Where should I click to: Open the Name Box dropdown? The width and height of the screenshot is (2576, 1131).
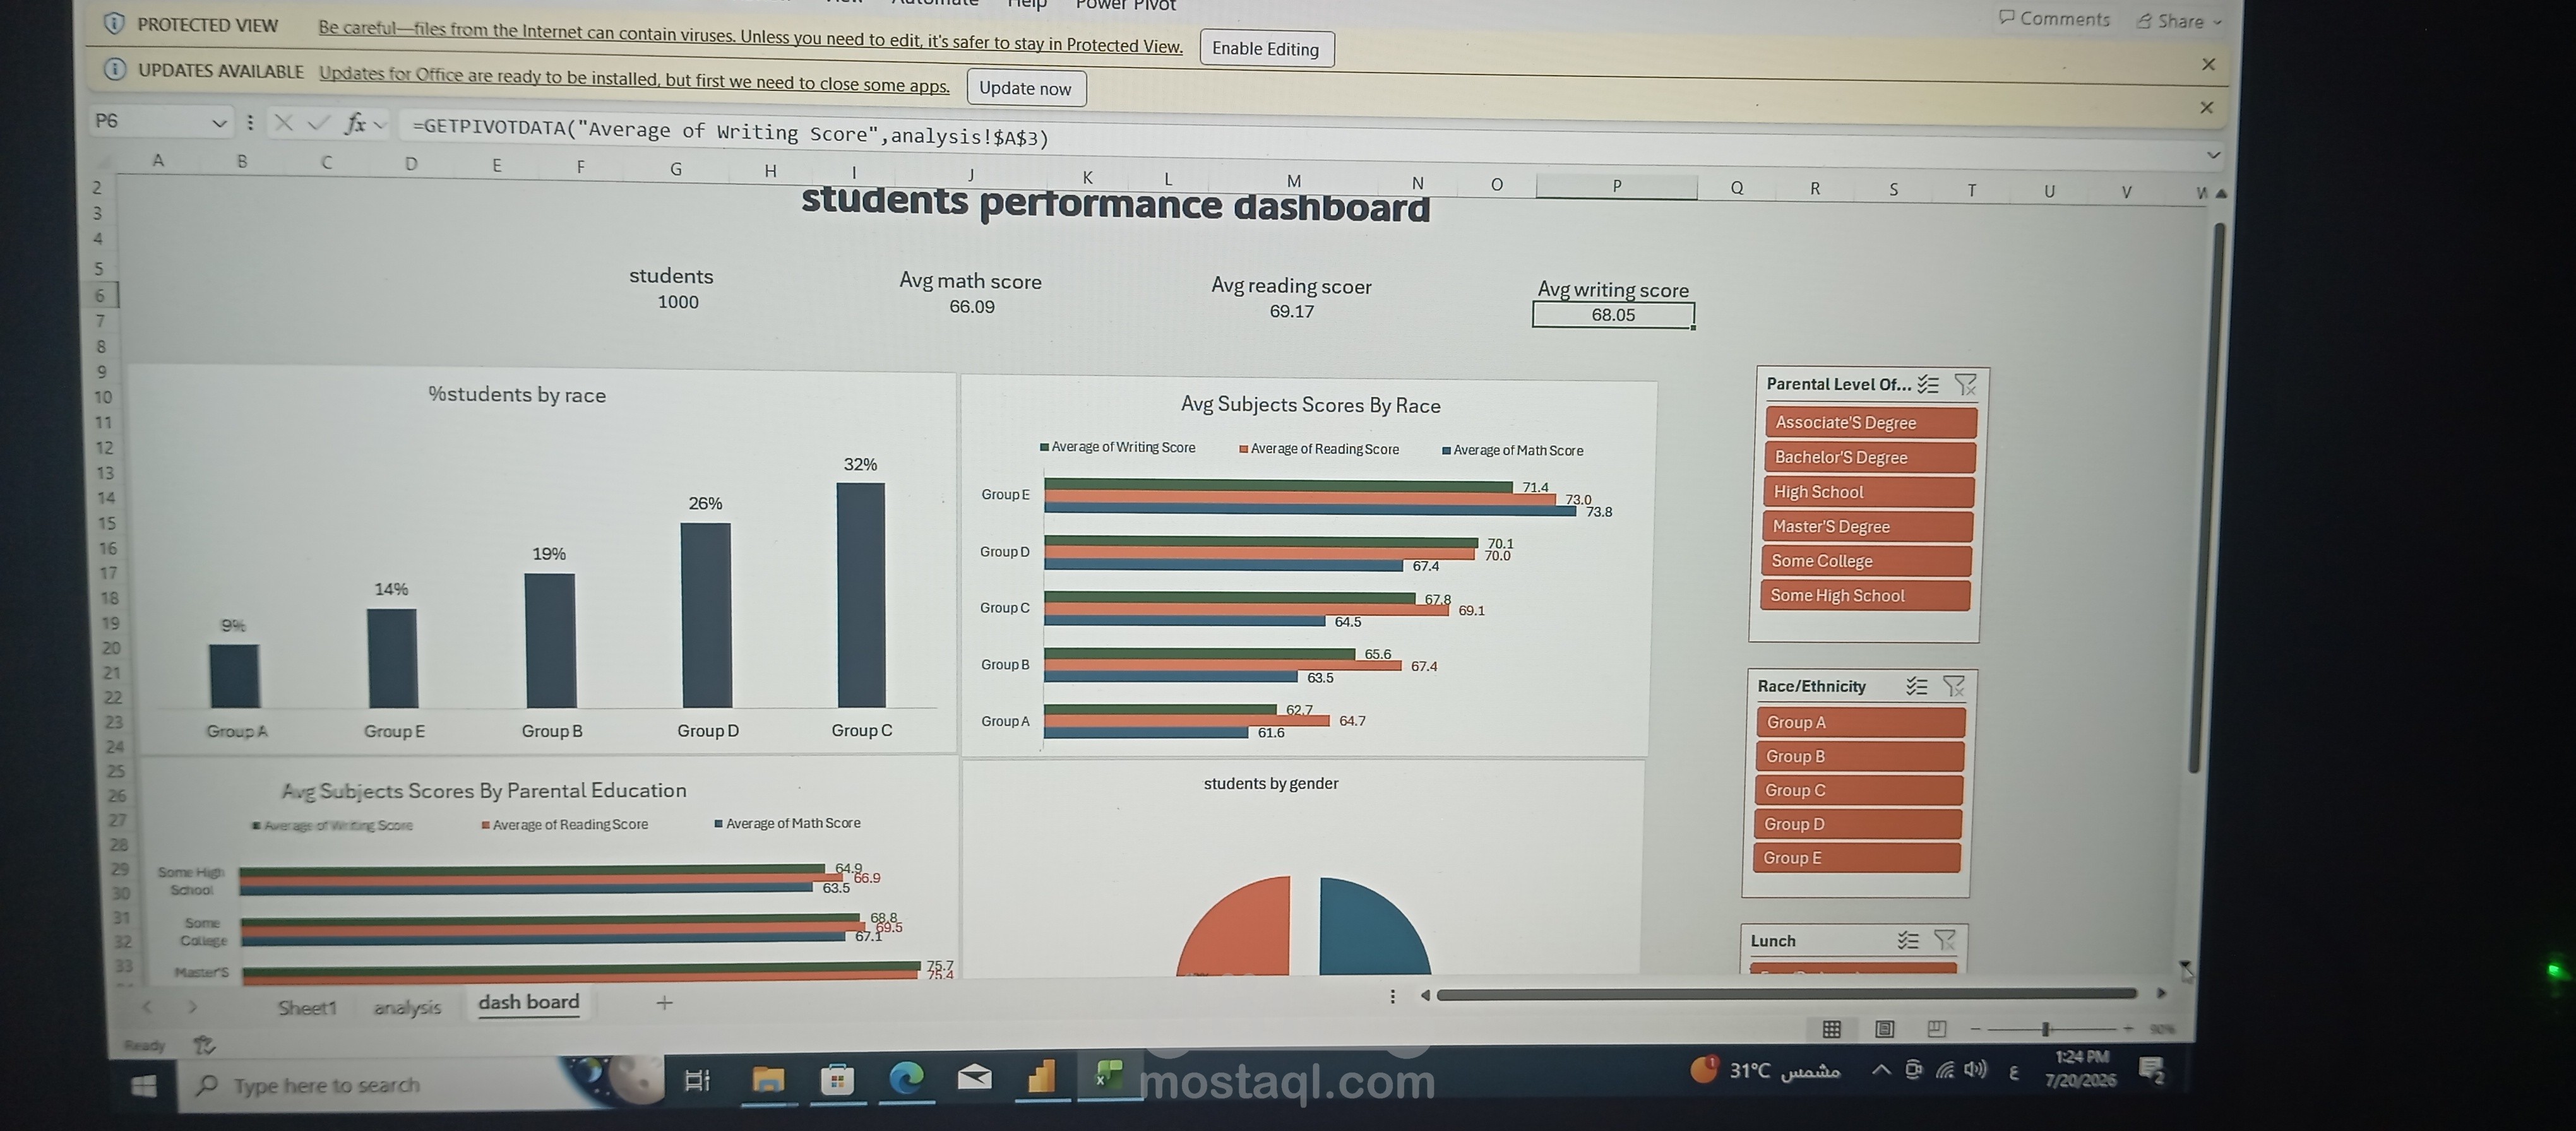219,123
